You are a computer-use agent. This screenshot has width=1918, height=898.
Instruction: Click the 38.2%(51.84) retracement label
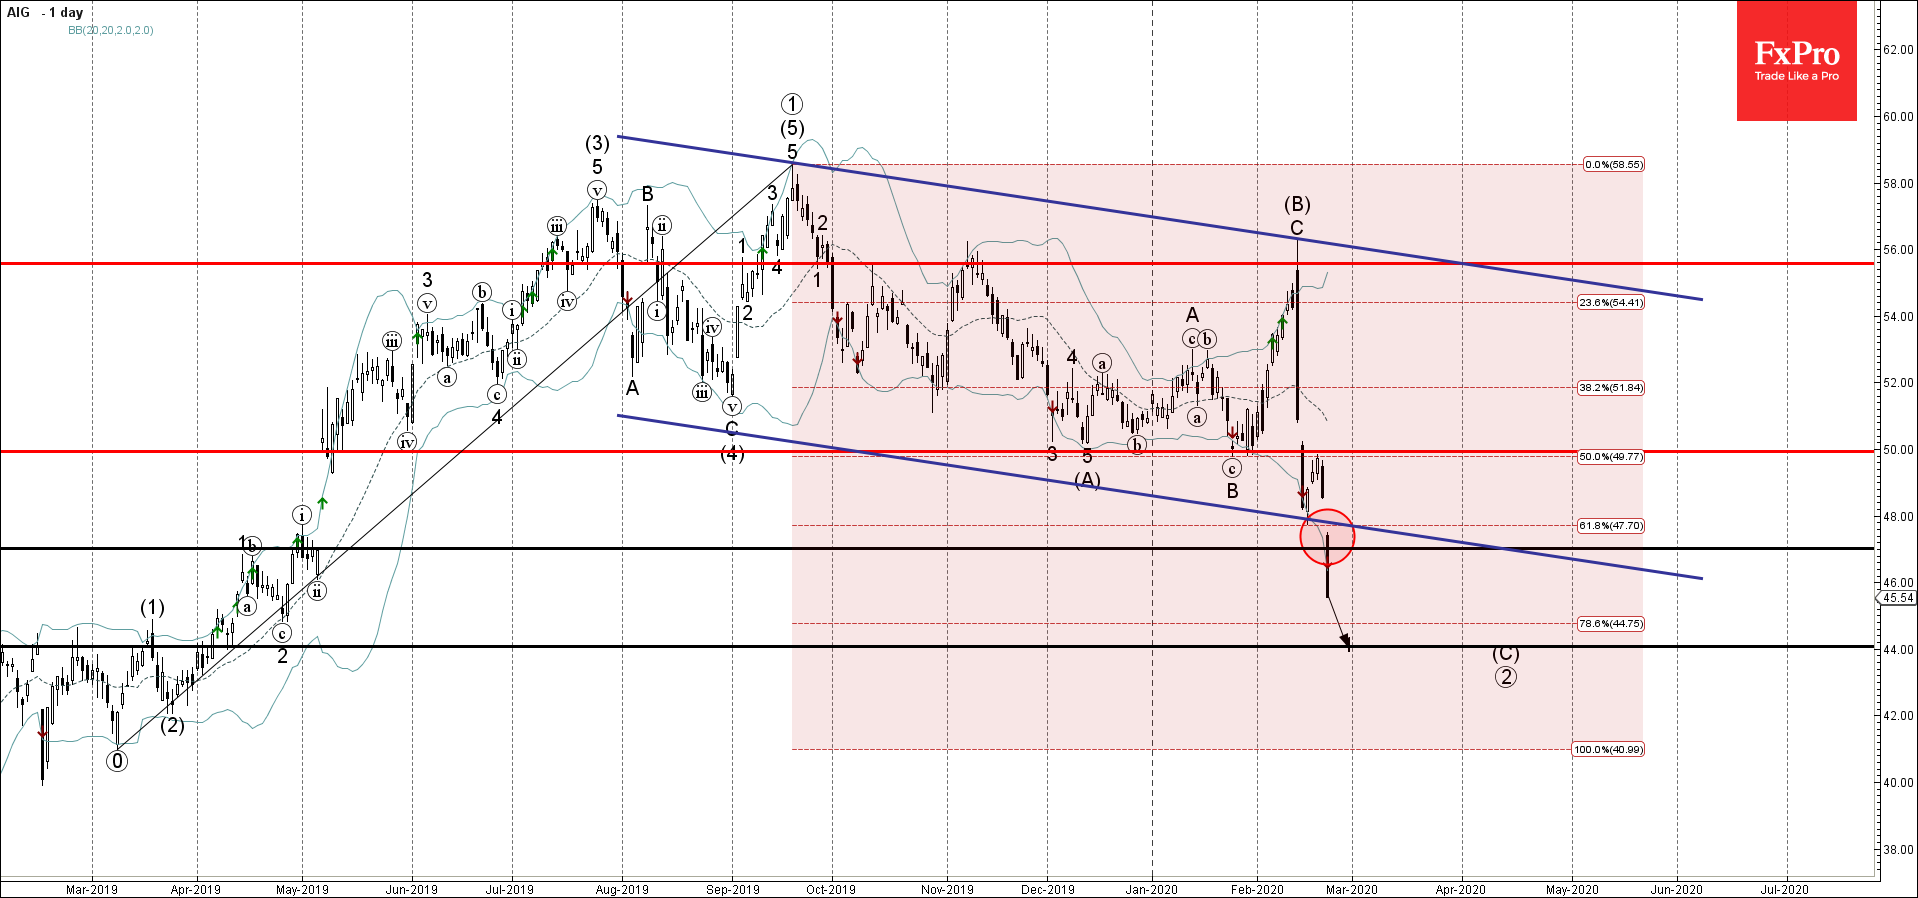point(1610,387)
